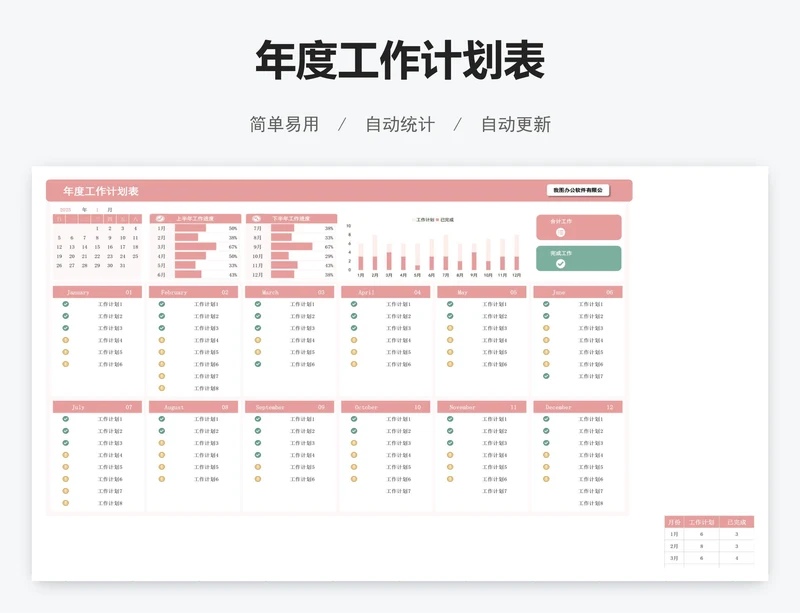The width and height of the screenshot is (800, 613).
Task: Click calendar date 22
Action: (97, 256)
